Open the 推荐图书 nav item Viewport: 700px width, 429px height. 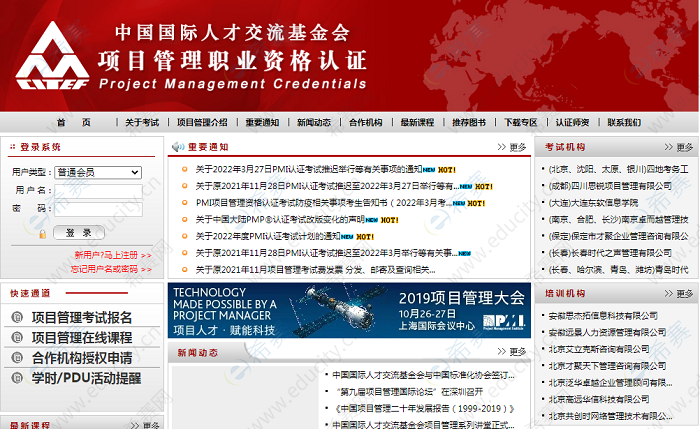(469, 122)
